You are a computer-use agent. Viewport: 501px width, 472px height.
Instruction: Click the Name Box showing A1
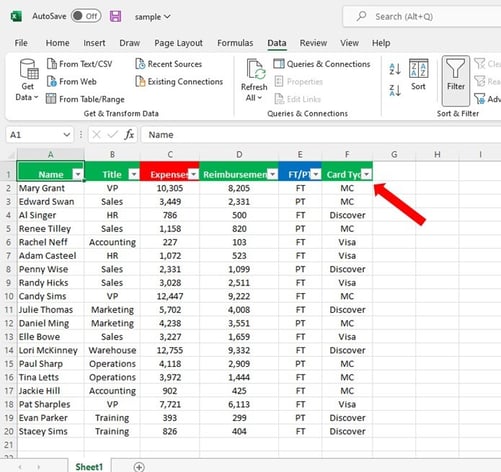34,135
